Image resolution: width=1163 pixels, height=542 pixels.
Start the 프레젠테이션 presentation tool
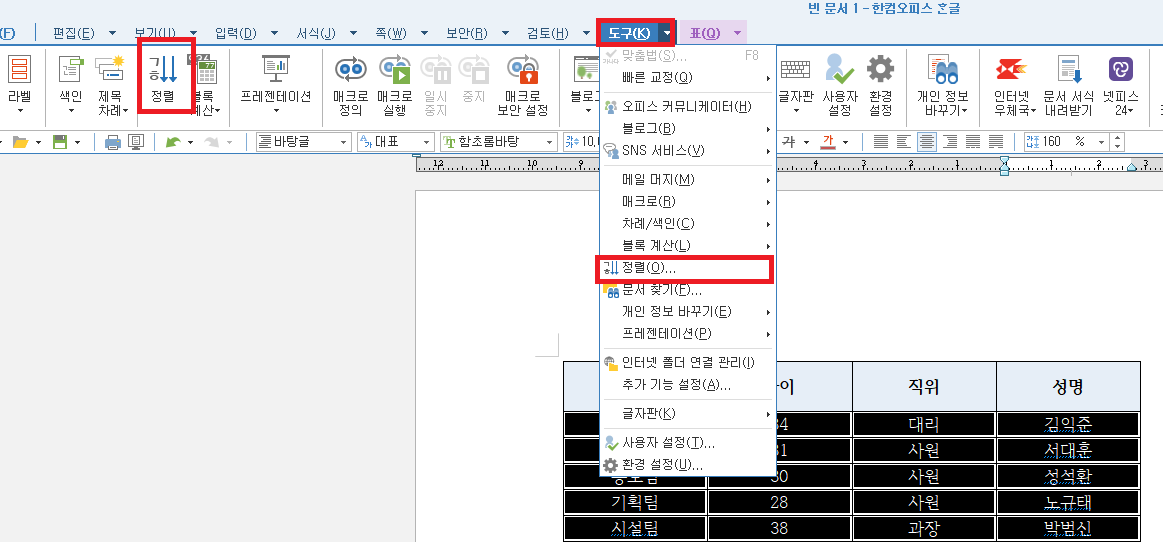click(x=276, y=84)
